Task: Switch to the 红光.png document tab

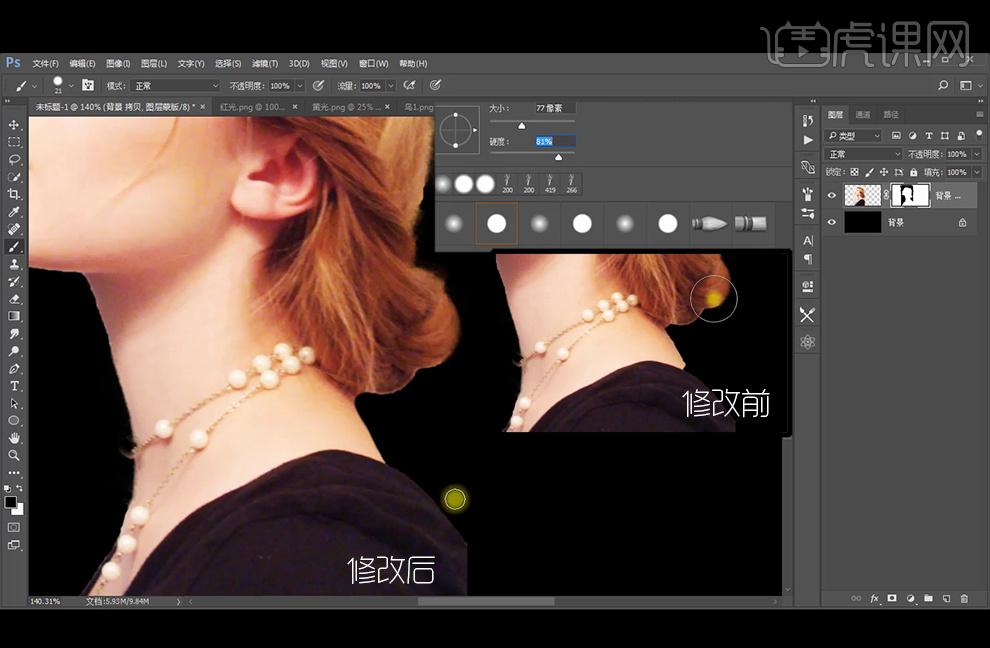Action: coord(252,107)
